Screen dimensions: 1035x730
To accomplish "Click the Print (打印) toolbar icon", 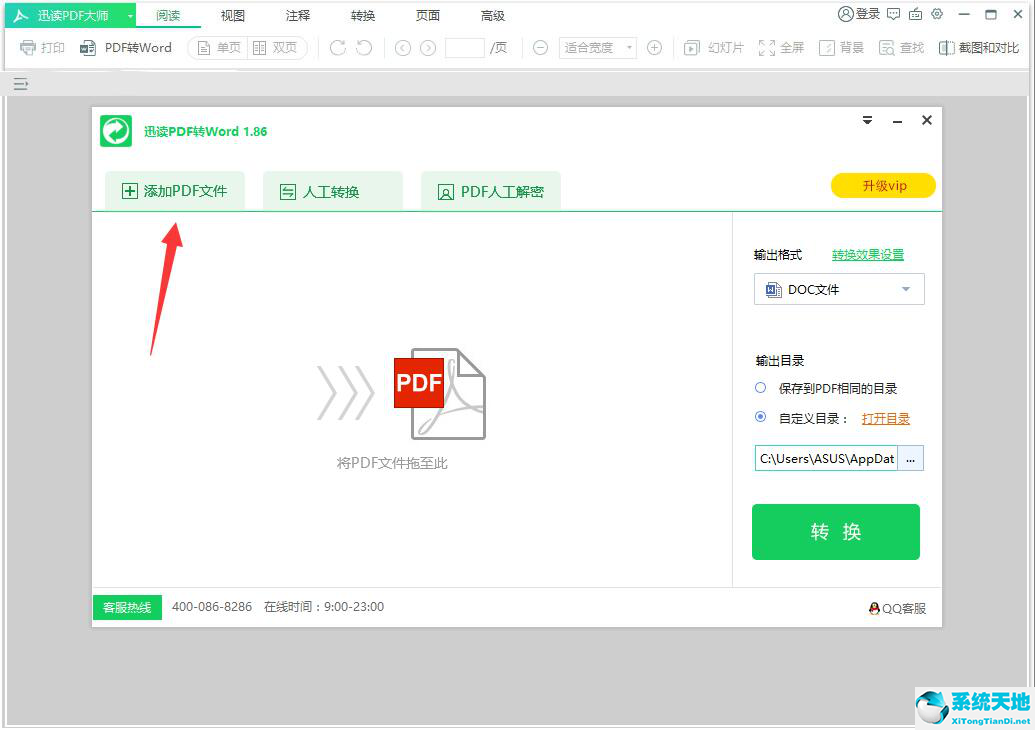I will (41, 47).
